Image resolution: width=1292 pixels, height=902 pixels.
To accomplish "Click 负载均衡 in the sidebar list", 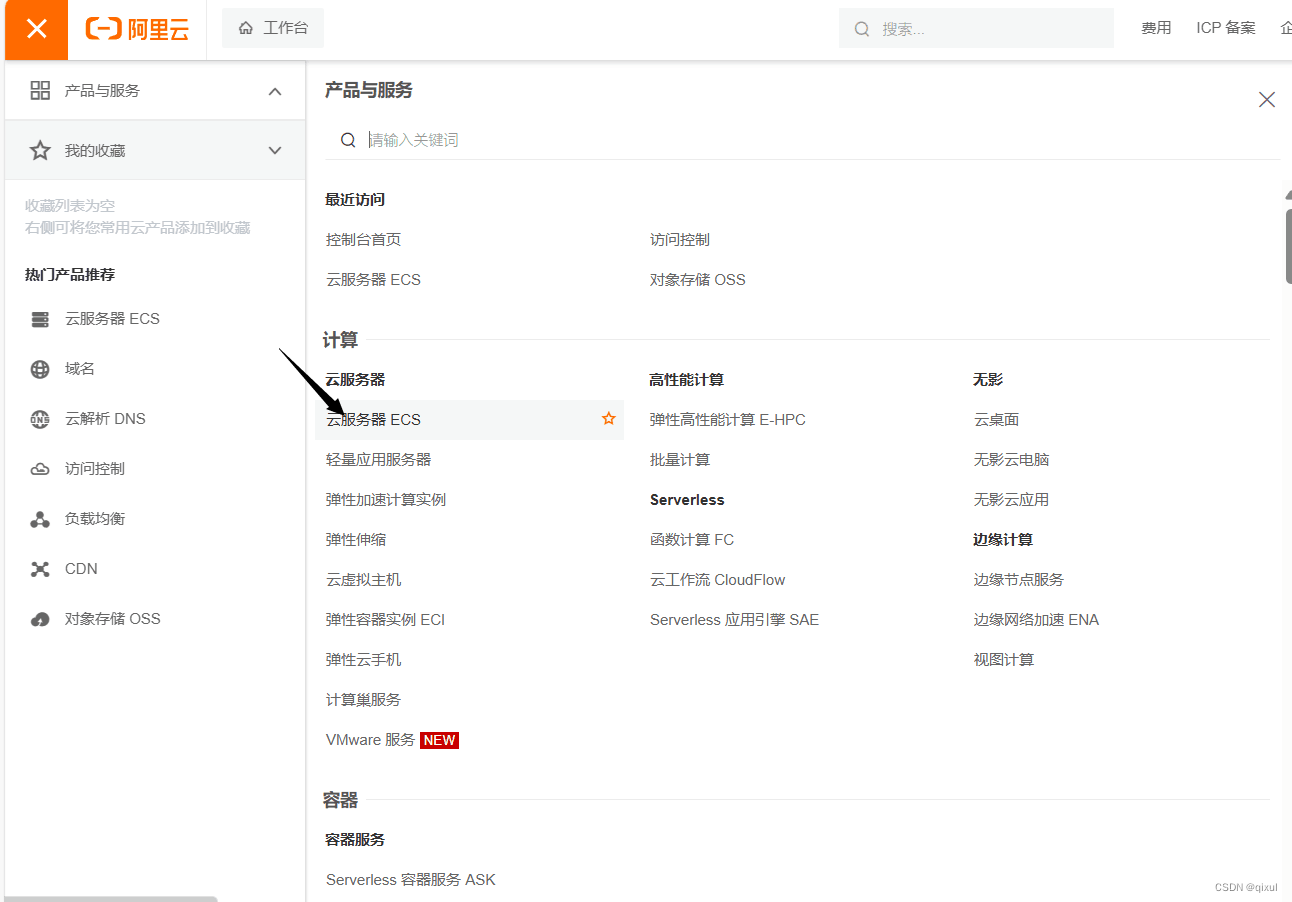I will tap(95, 519).
